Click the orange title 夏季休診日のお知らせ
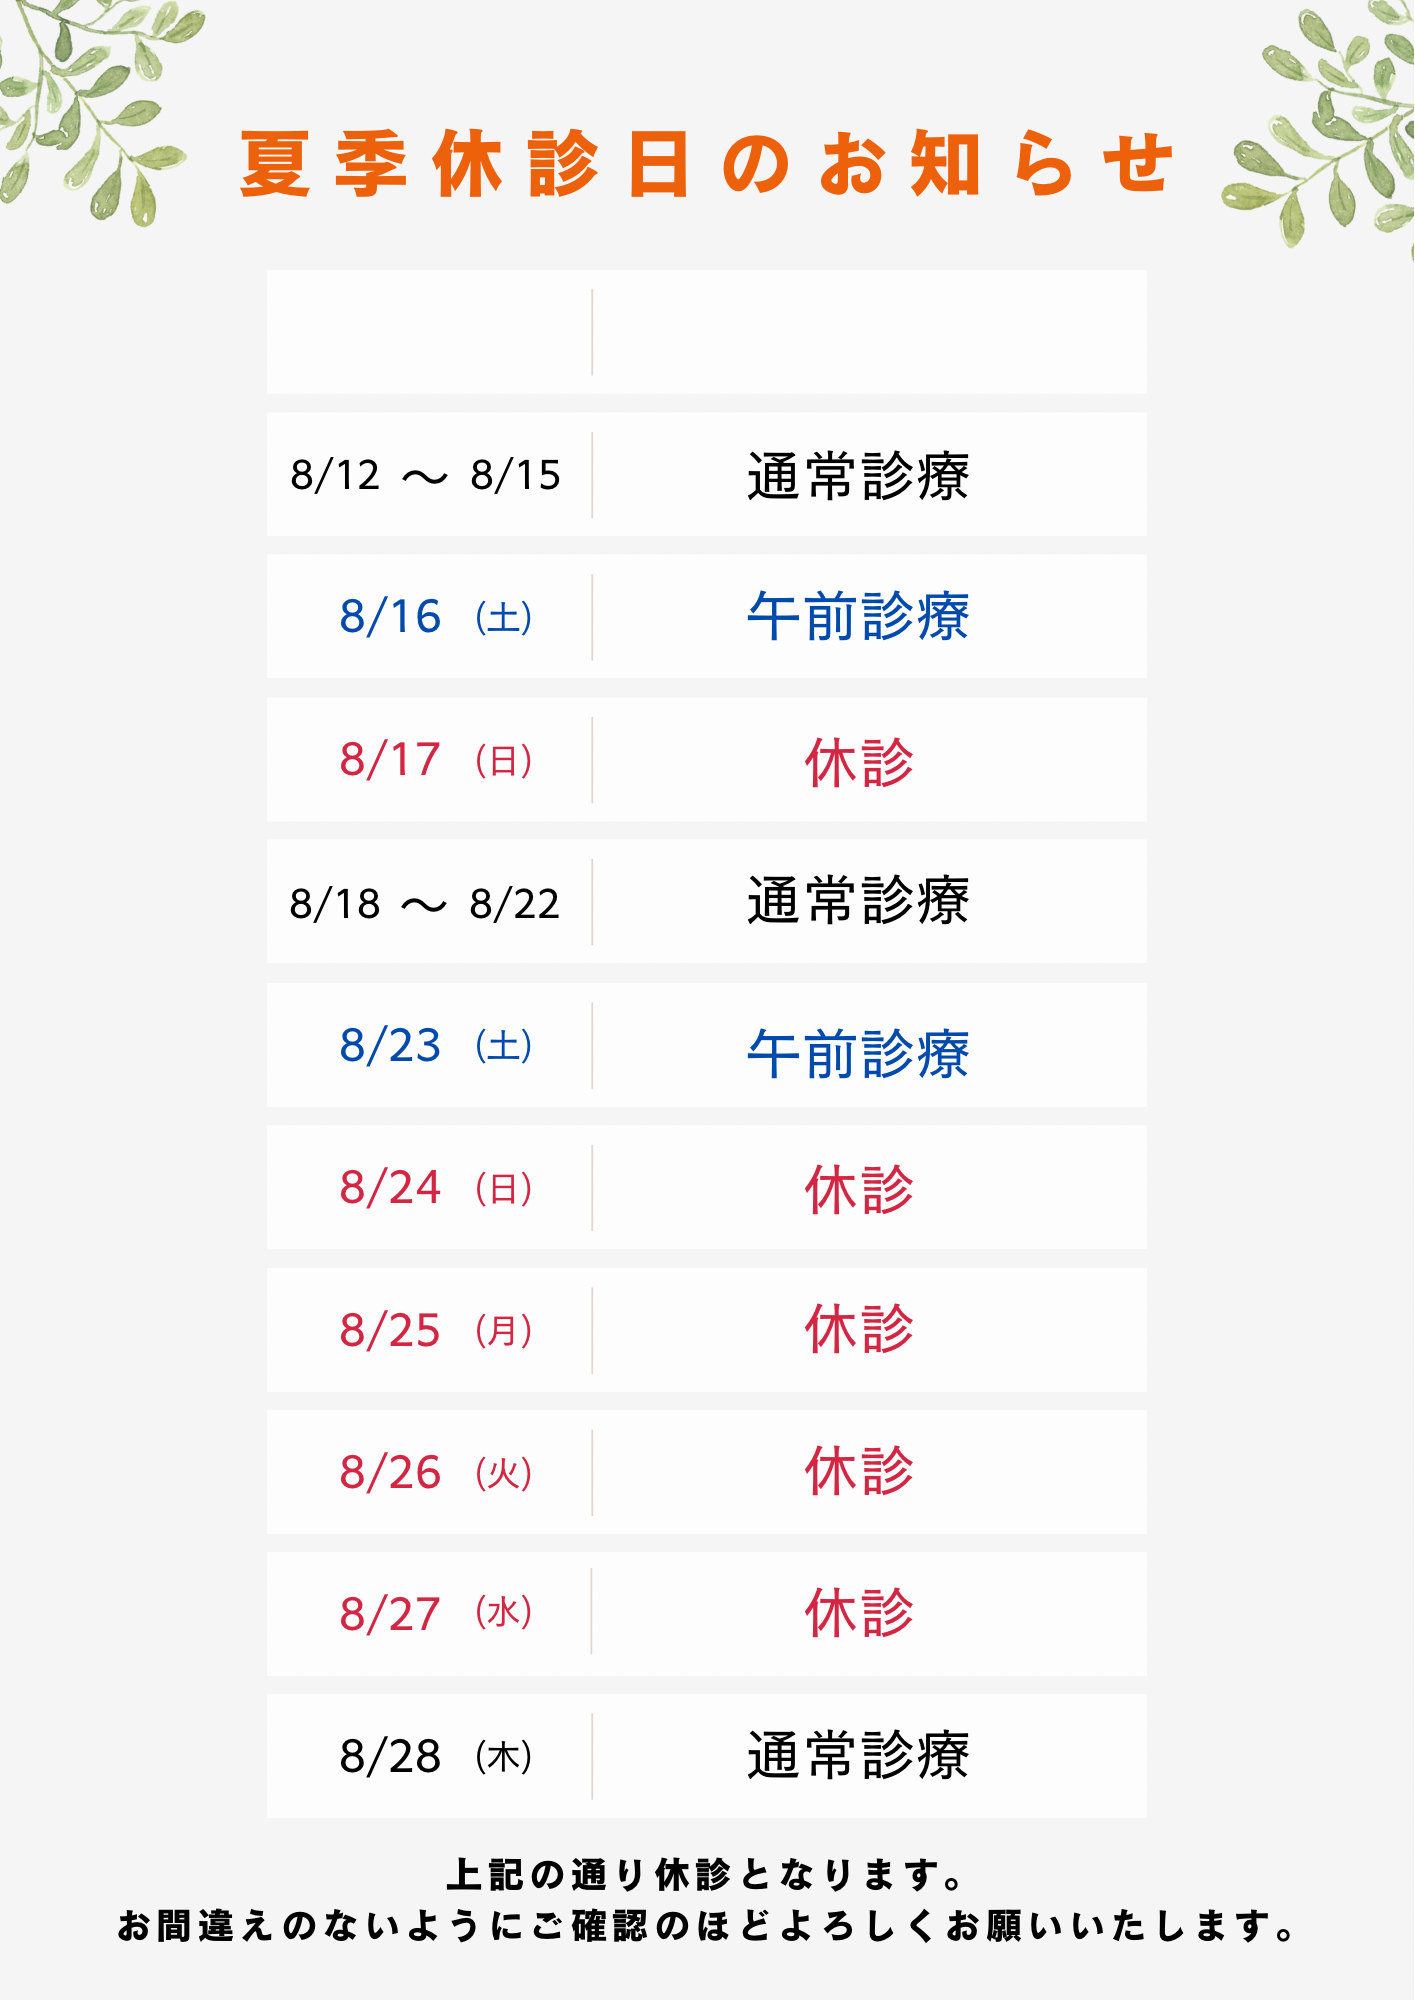This screenshot has height=2000, width=1415. click(706, 165)
